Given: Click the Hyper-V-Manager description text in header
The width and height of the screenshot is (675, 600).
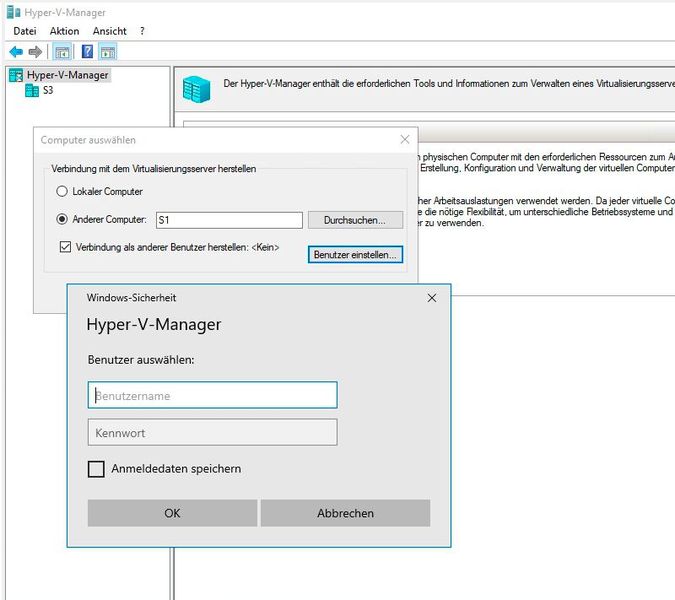Looking at the screenshot, I should [449, 84].
